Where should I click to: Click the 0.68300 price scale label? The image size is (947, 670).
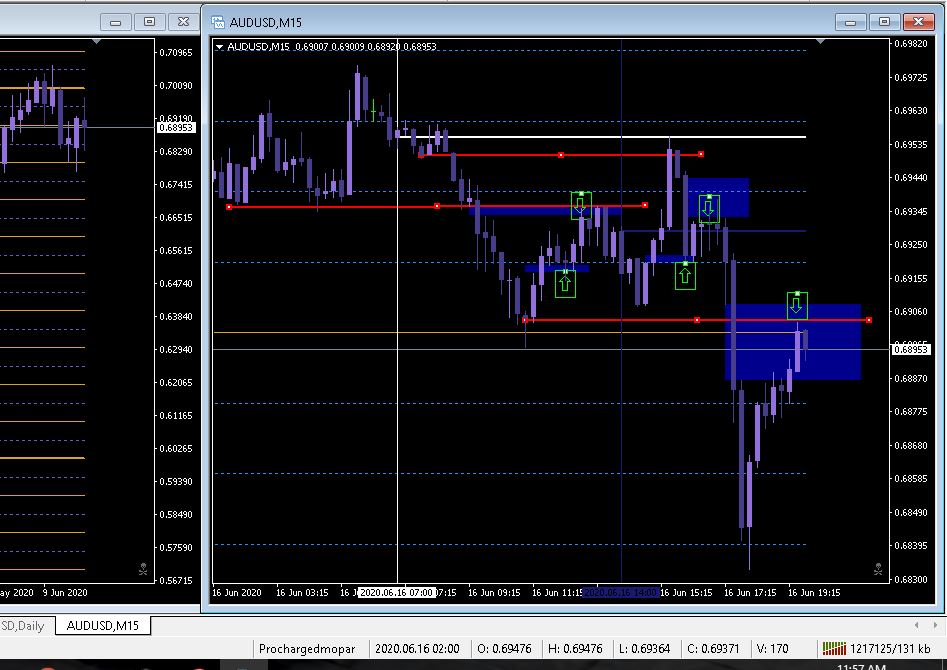[910, 579]
